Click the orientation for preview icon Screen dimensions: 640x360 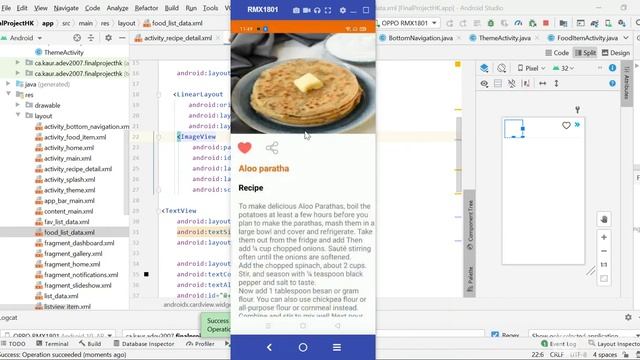[502, 68]
